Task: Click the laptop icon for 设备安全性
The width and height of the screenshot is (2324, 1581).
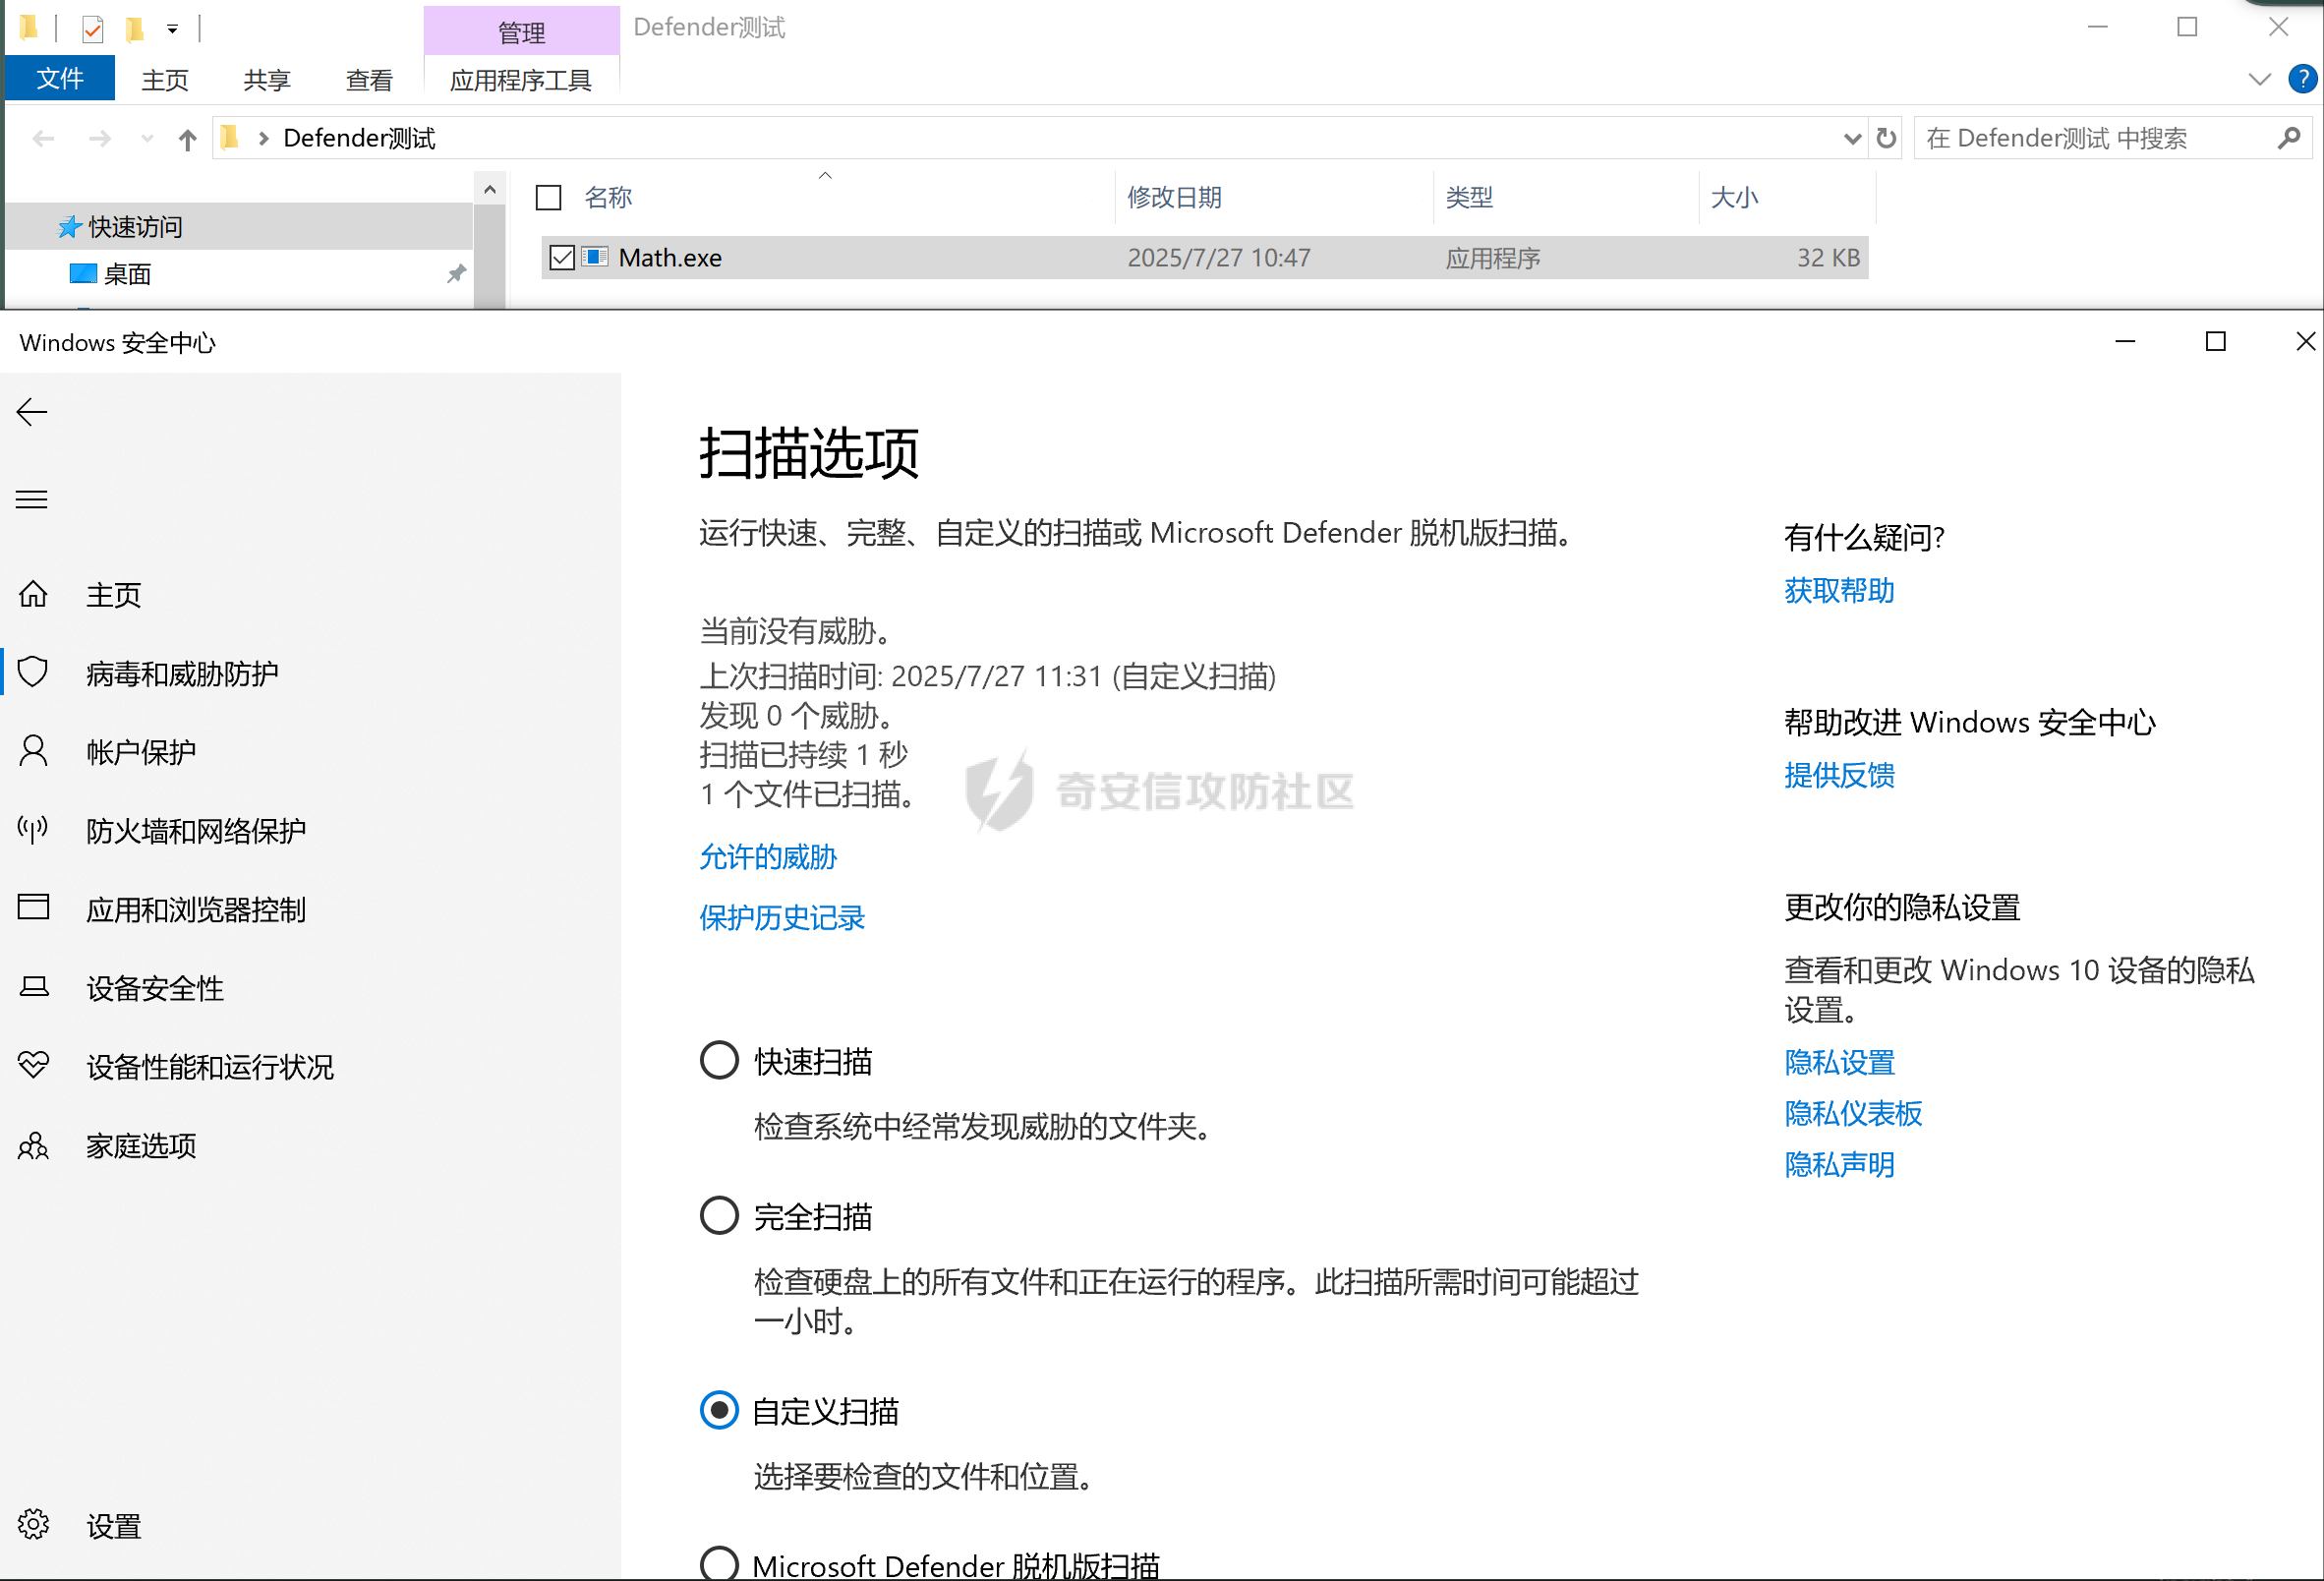Action: (x=33, y=987)
